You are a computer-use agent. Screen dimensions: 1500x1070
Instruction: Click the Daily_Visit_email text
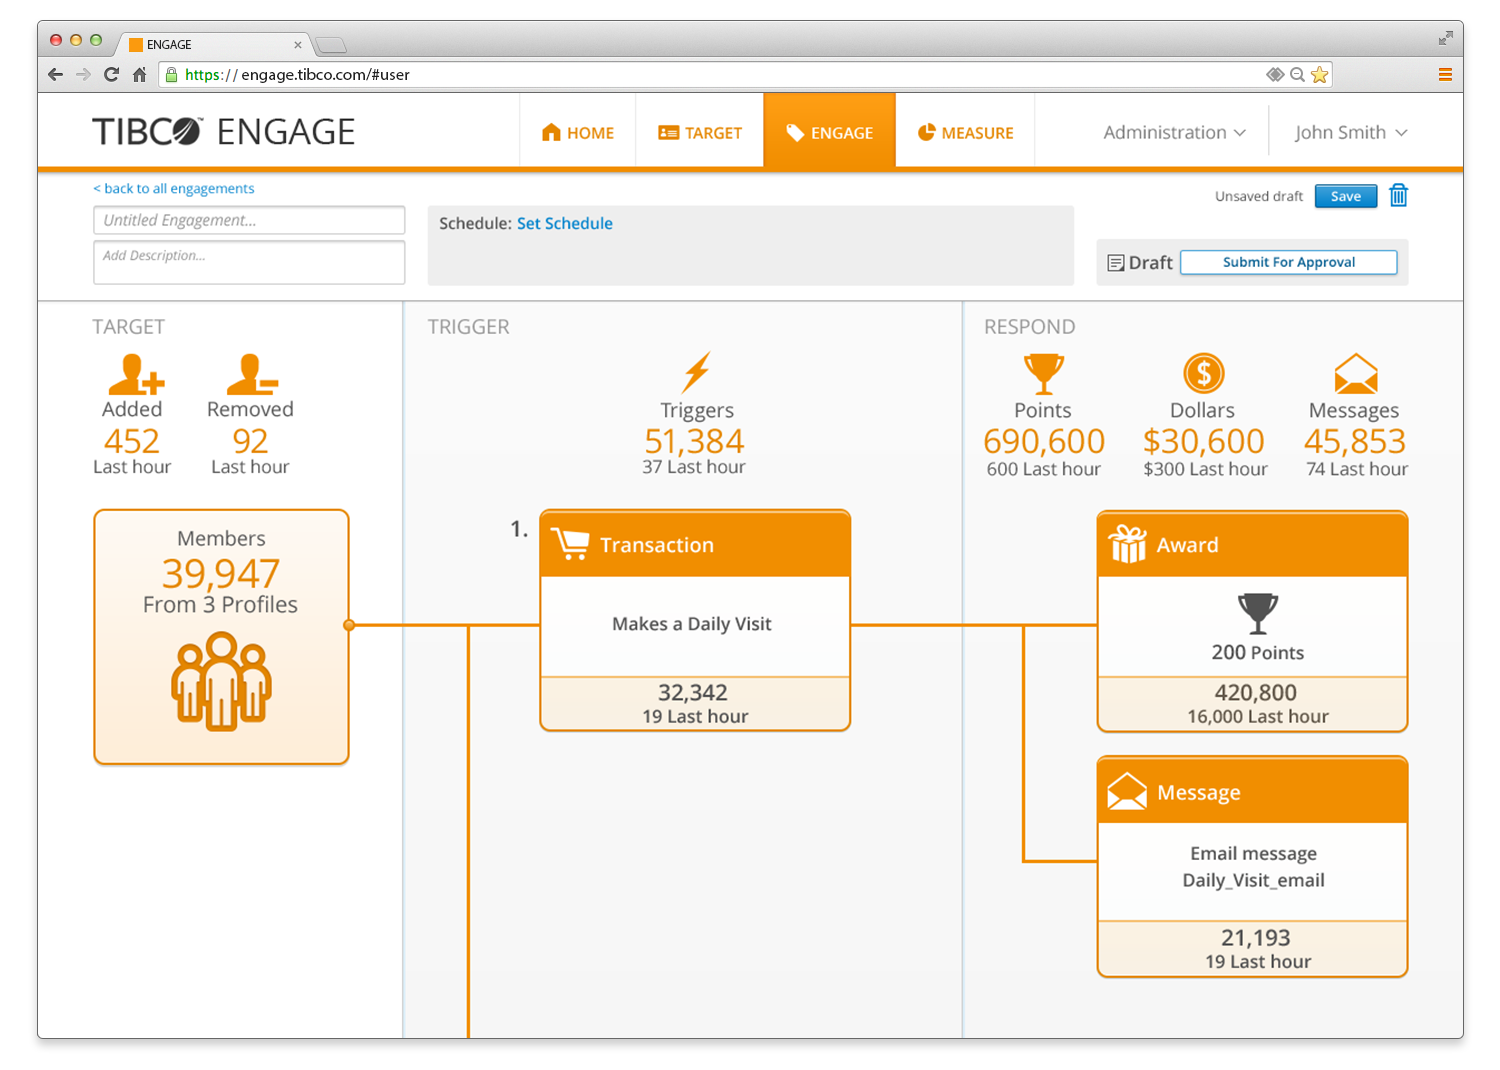1254,880
